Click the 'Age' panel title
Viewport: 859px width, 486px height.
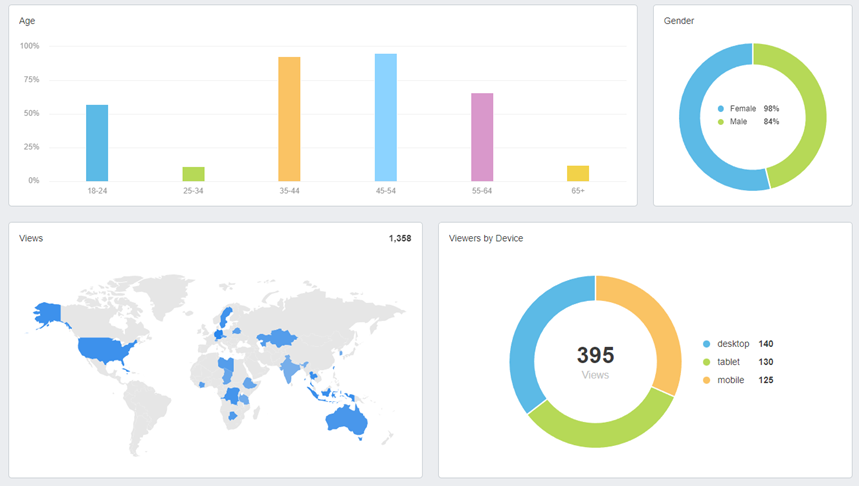pos(27,21)
